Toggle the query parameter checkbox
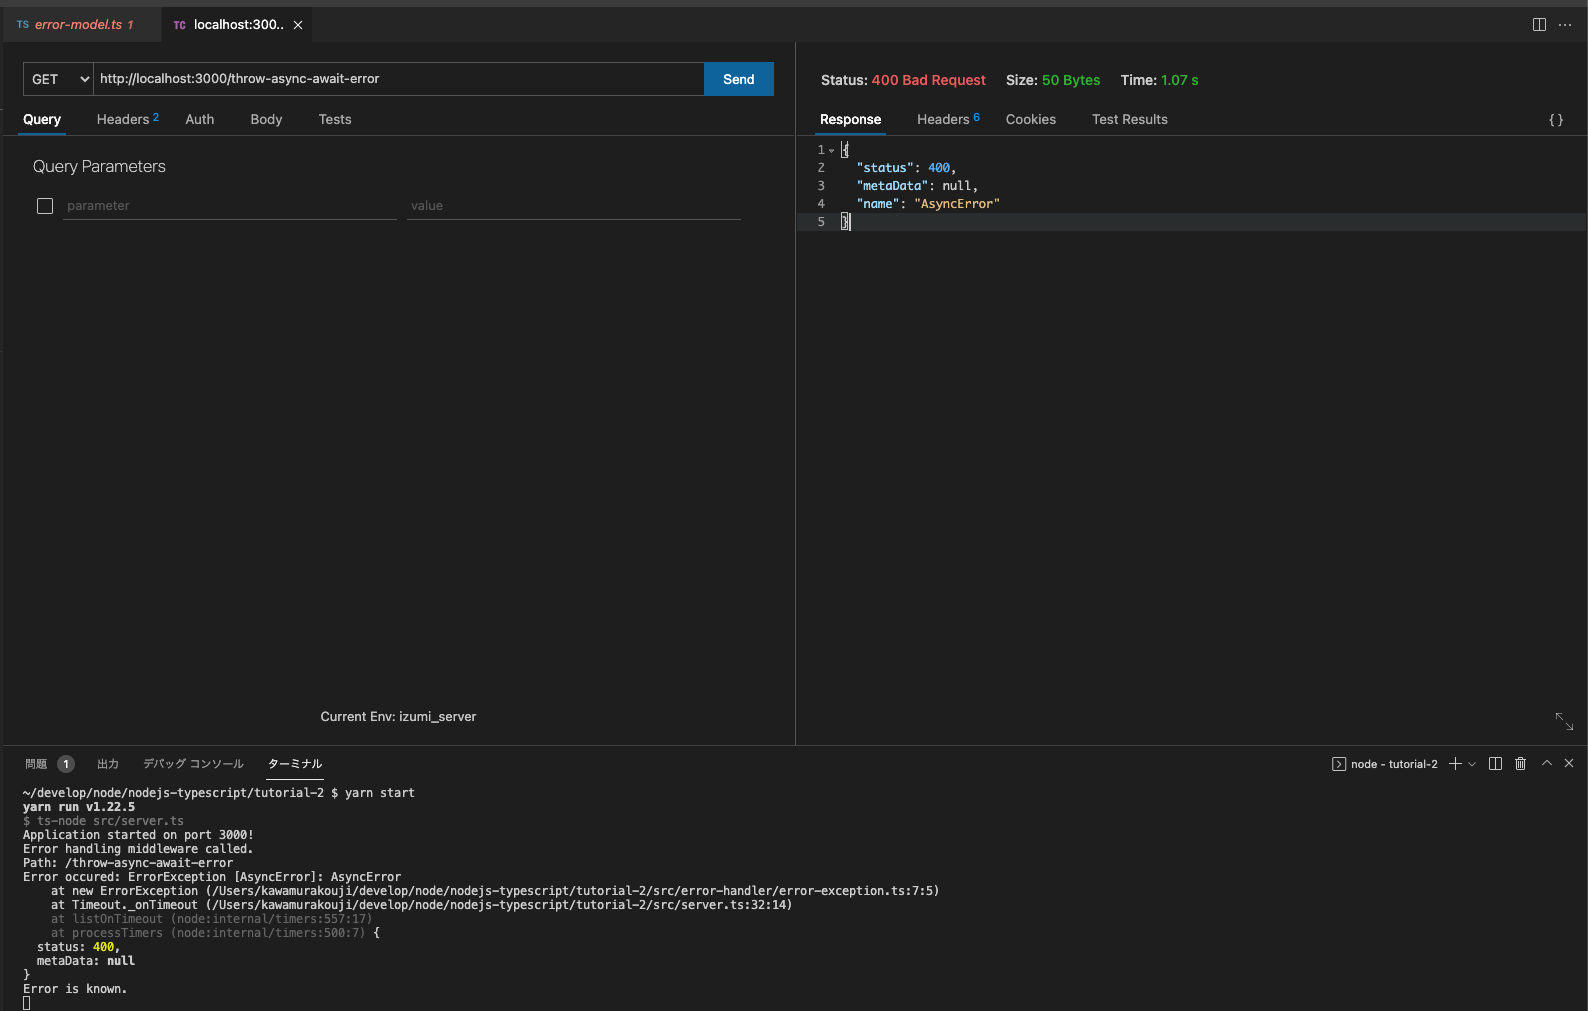The width and height of the screenshot is (1588, 1011). coord(45,206)
